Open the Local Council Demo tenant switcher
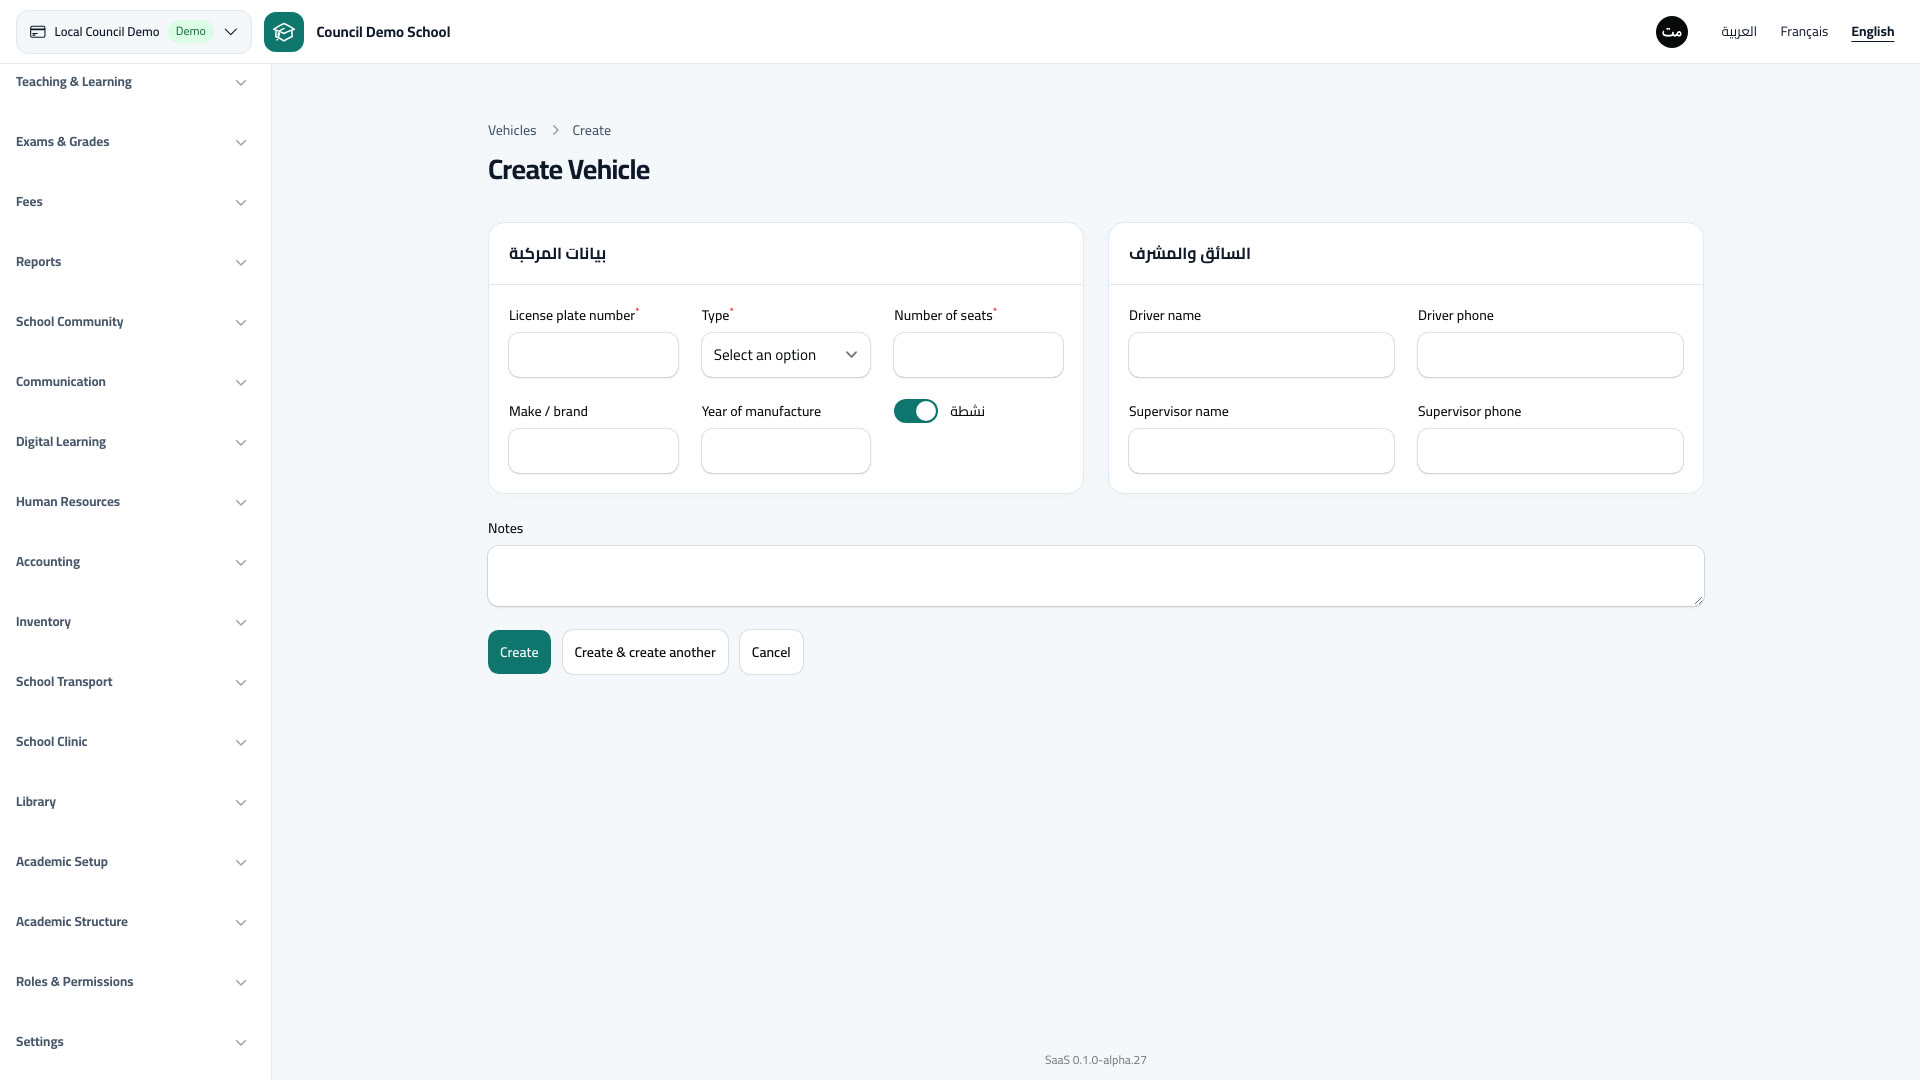Screen dimensions: 1920x1080 (x=134, y=32)
